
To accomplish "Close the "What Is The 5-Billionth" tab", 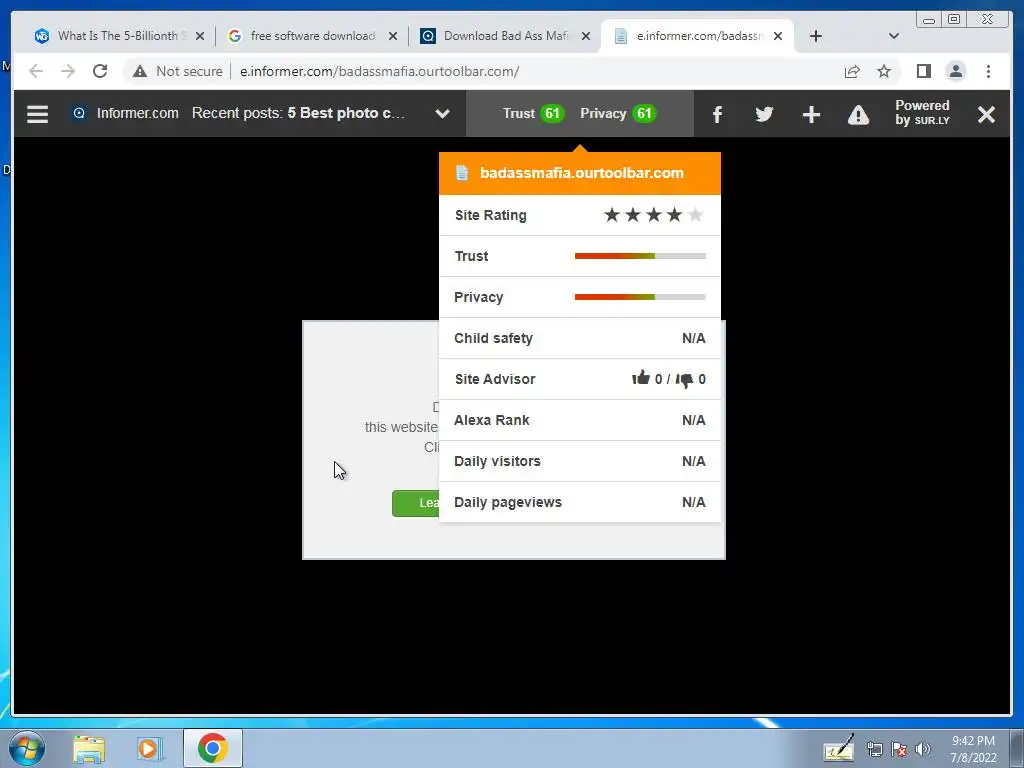I will point(200,36).
